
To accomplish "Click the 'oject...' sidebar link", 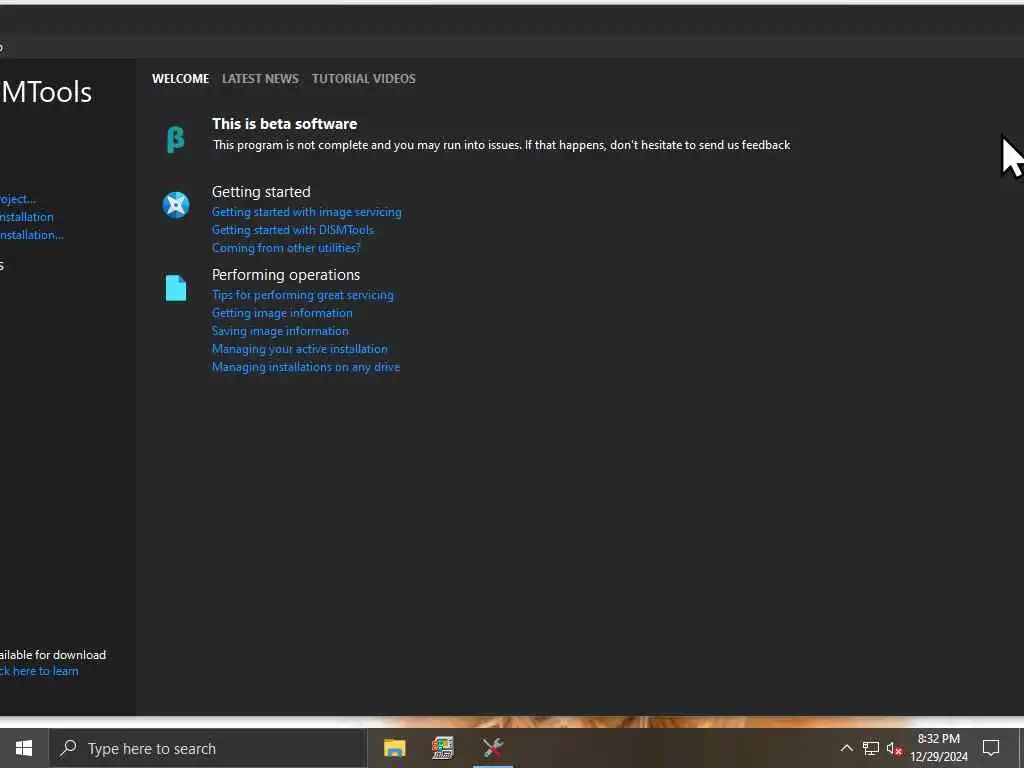I will coord(18,199).
